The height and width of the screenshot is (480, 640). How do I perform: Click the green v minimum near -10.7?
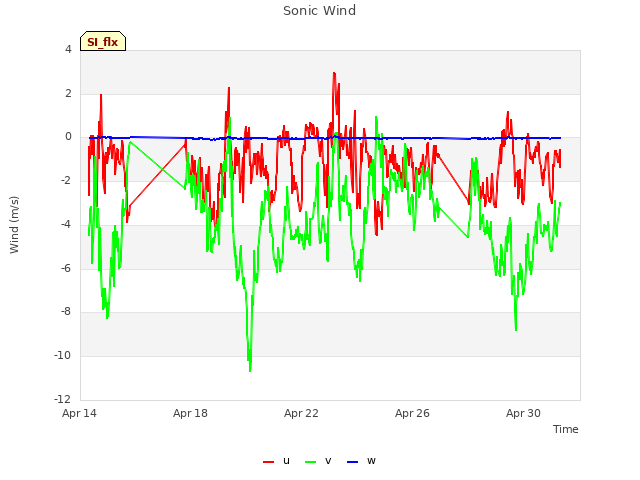coord(250,370)
